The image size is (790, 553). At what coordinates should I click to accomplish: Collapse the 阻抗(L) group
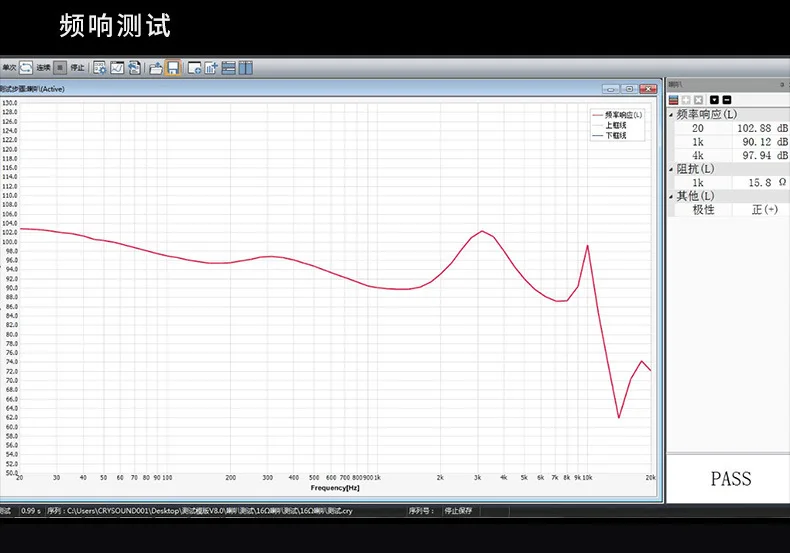(671, 170)
